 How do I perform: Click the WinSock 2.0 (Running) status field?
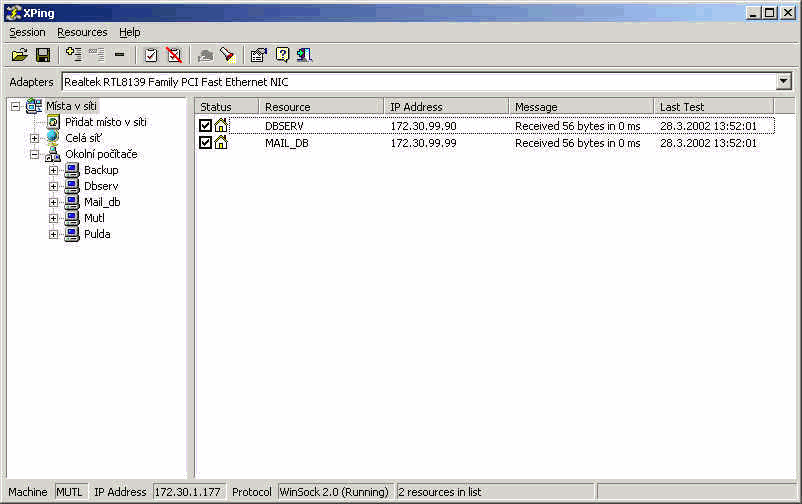(334, 492)
